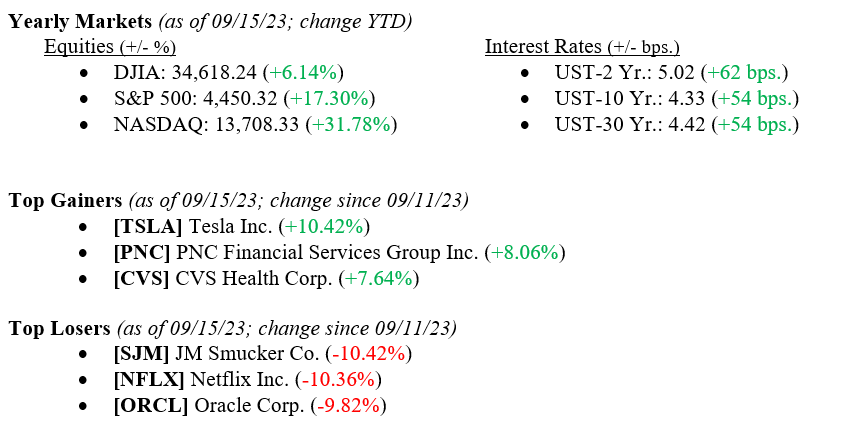Click PNC Financial Services Group Inc. text
The height and width of the screenshot is (435, 849).
point(328,253)
